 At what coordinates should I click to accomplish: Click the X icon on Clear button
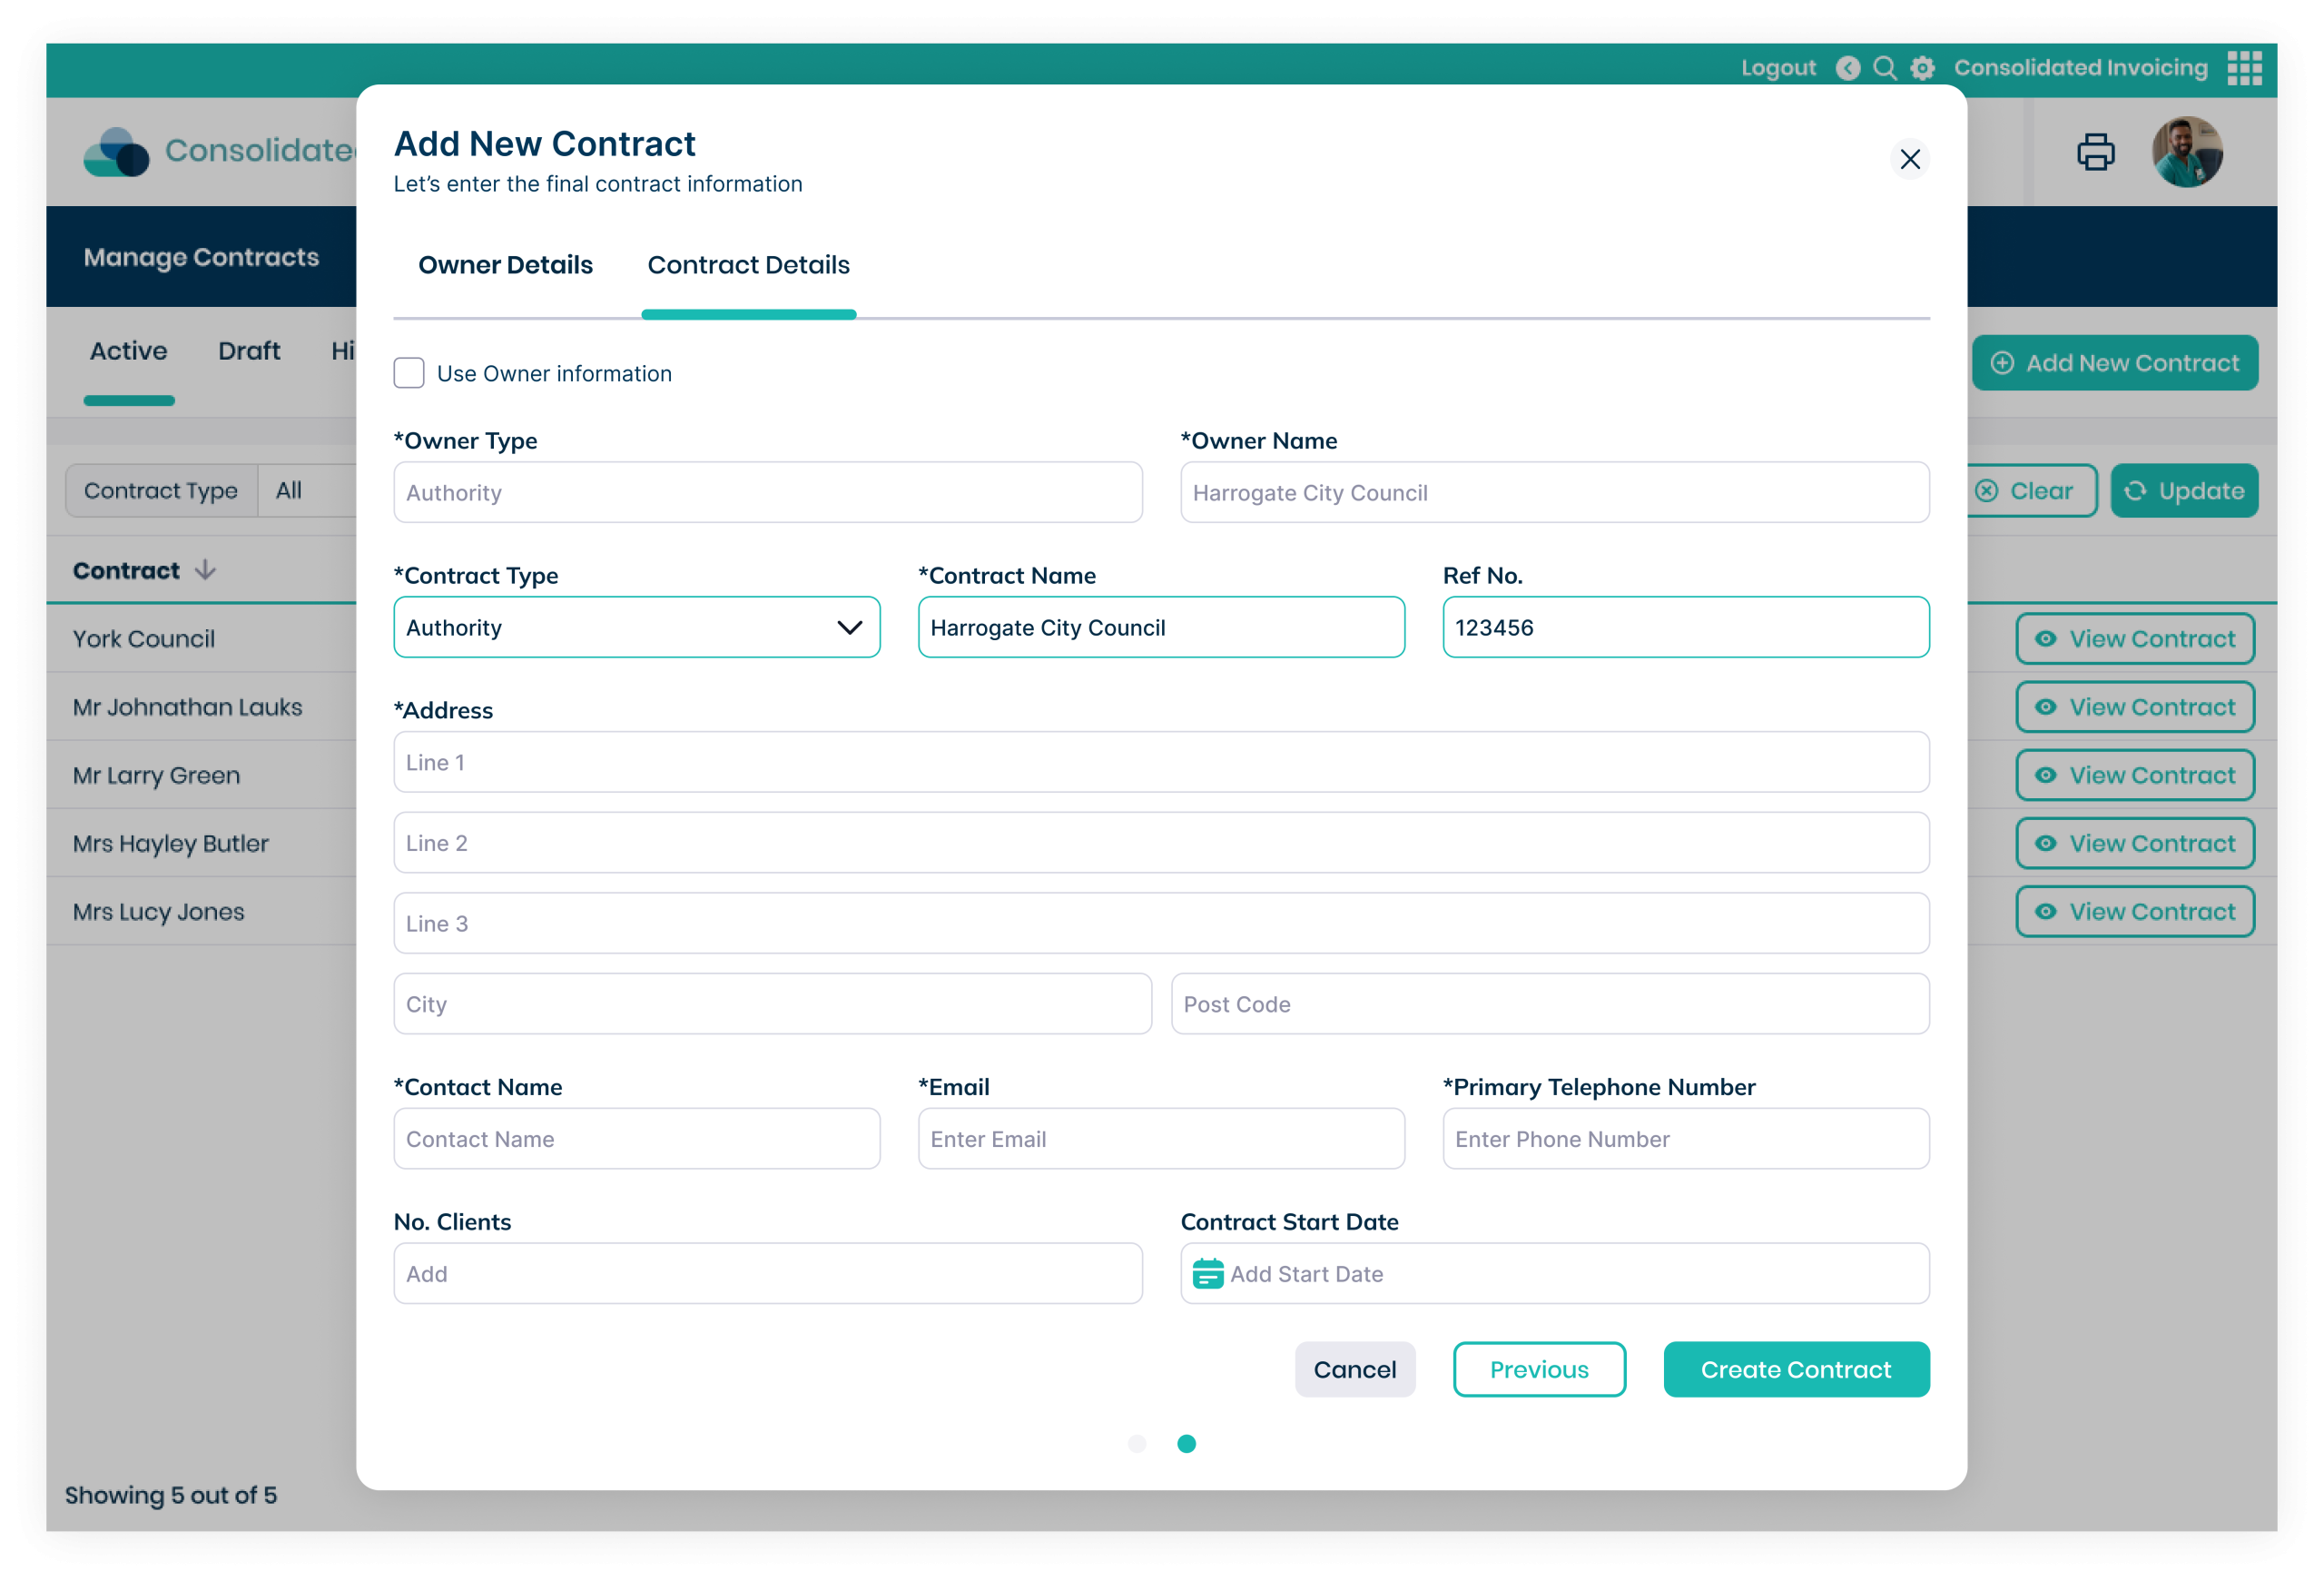[1987, 491]
